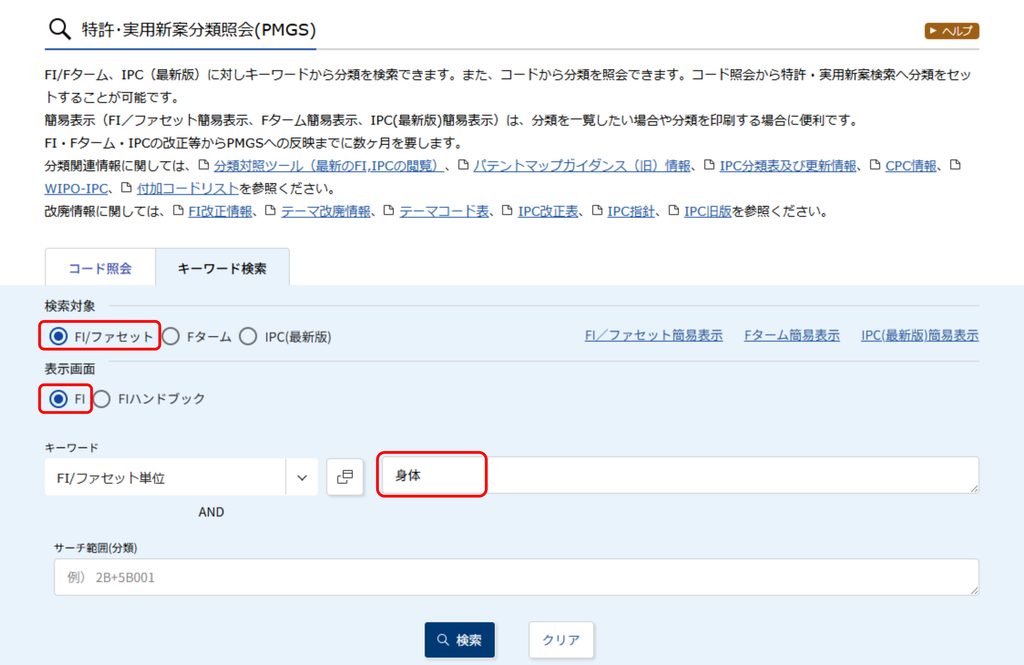Open the 分類対照ツール link
The width and height of the screenshot is (1024, 665).
328,166
